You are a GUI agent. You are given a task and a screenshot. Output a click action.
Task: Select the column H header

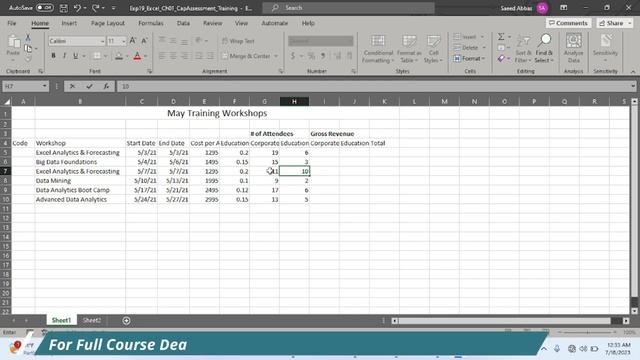point(294,101)
